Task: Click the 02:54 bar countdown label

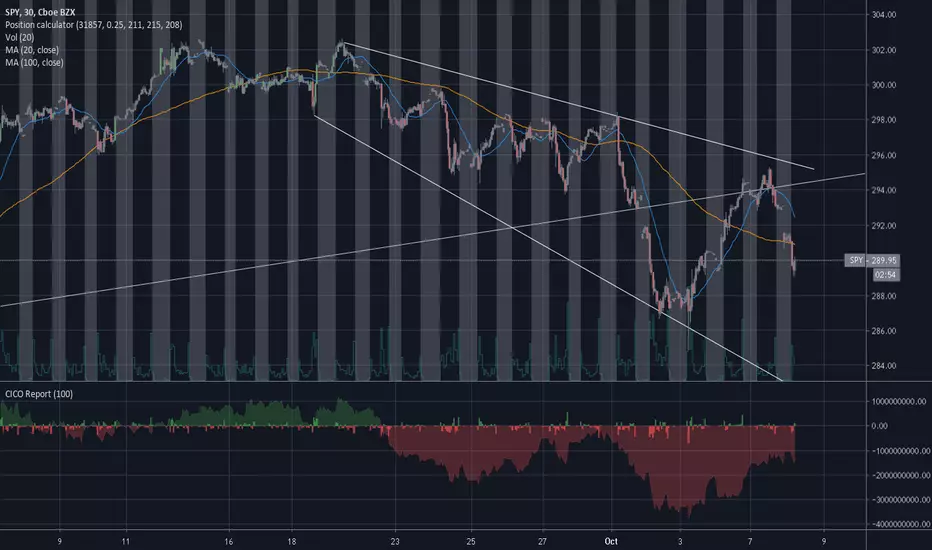Action: [886, 274]
